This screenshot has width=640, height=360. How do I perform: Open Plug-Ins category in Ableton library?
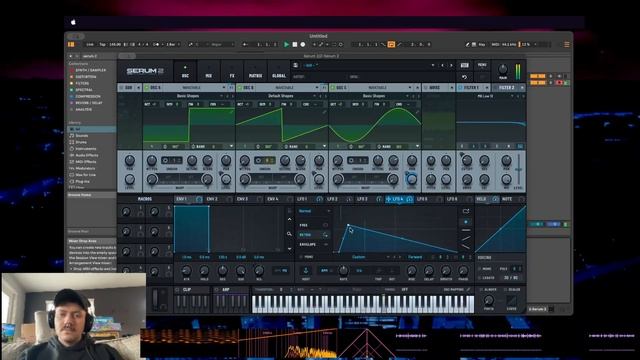82,181
